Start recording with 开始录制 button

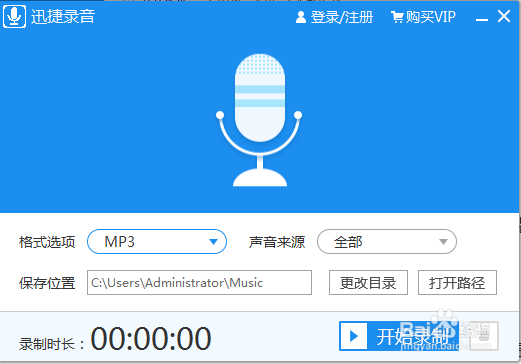(x=399, y=336)
